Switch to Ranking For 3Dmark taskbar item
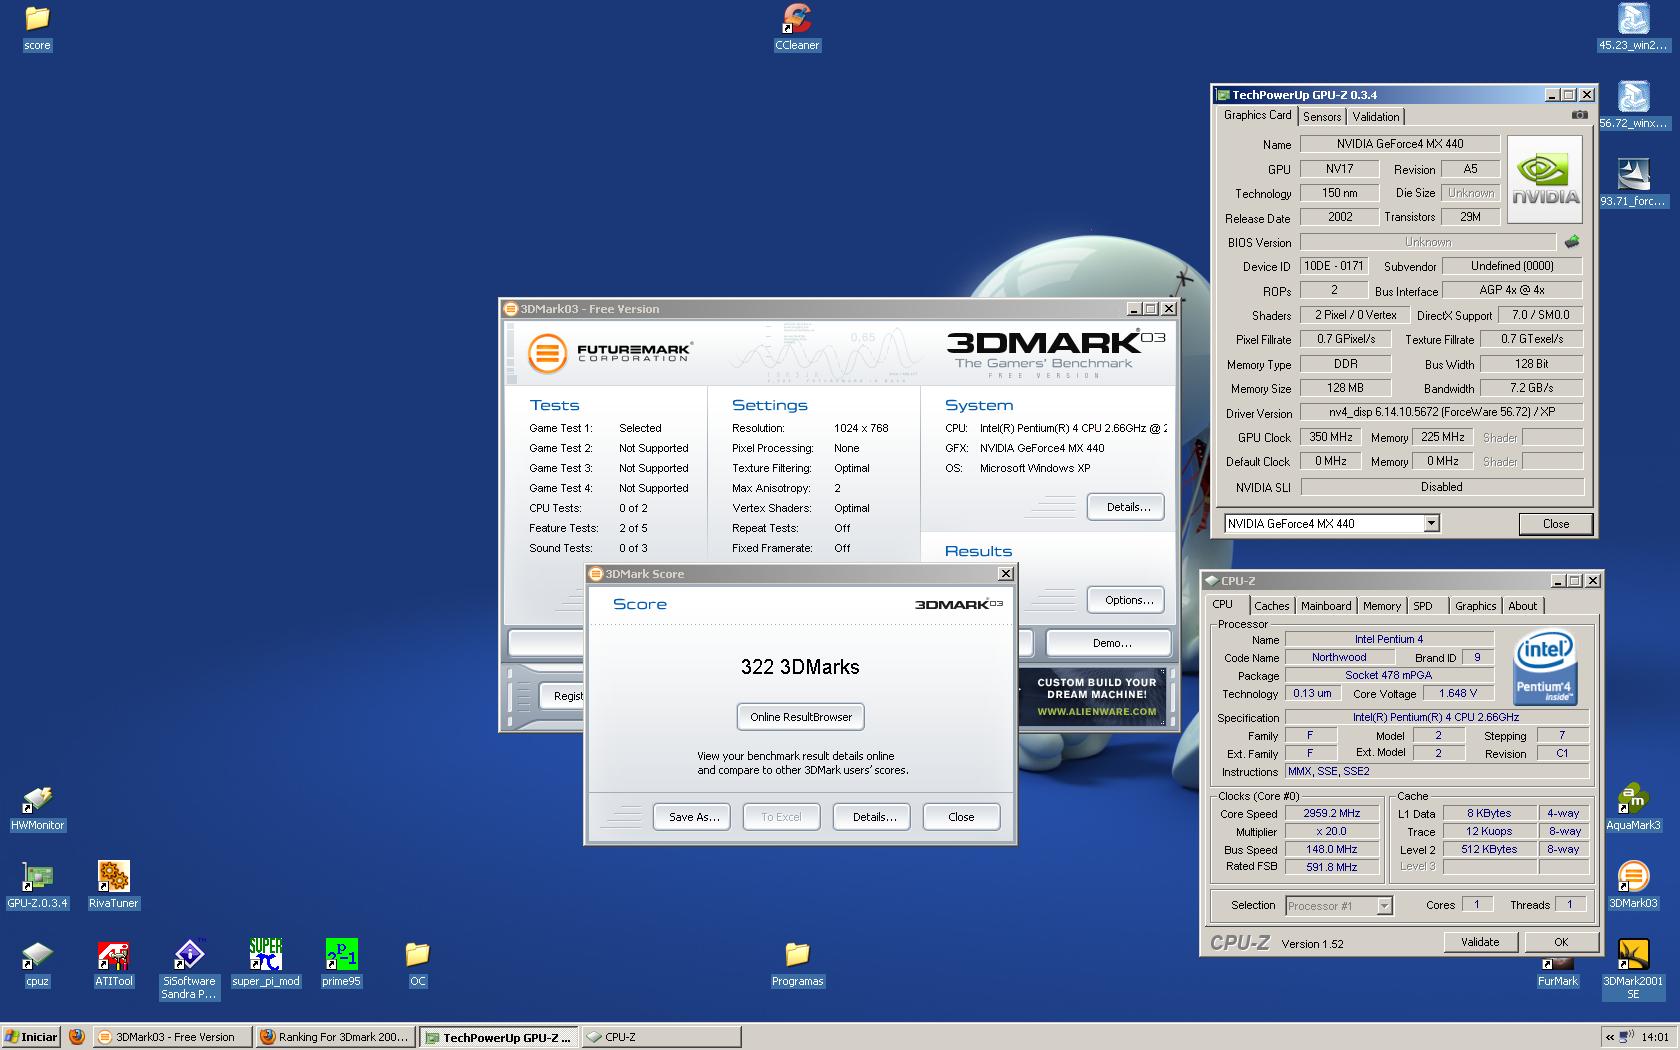This screenshot has height=1050, width=1680. click(334, 1037)
